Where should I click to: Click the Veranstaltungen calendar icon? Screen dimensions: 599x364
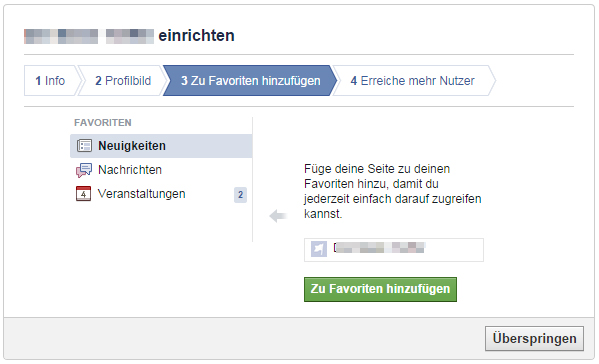83,194
